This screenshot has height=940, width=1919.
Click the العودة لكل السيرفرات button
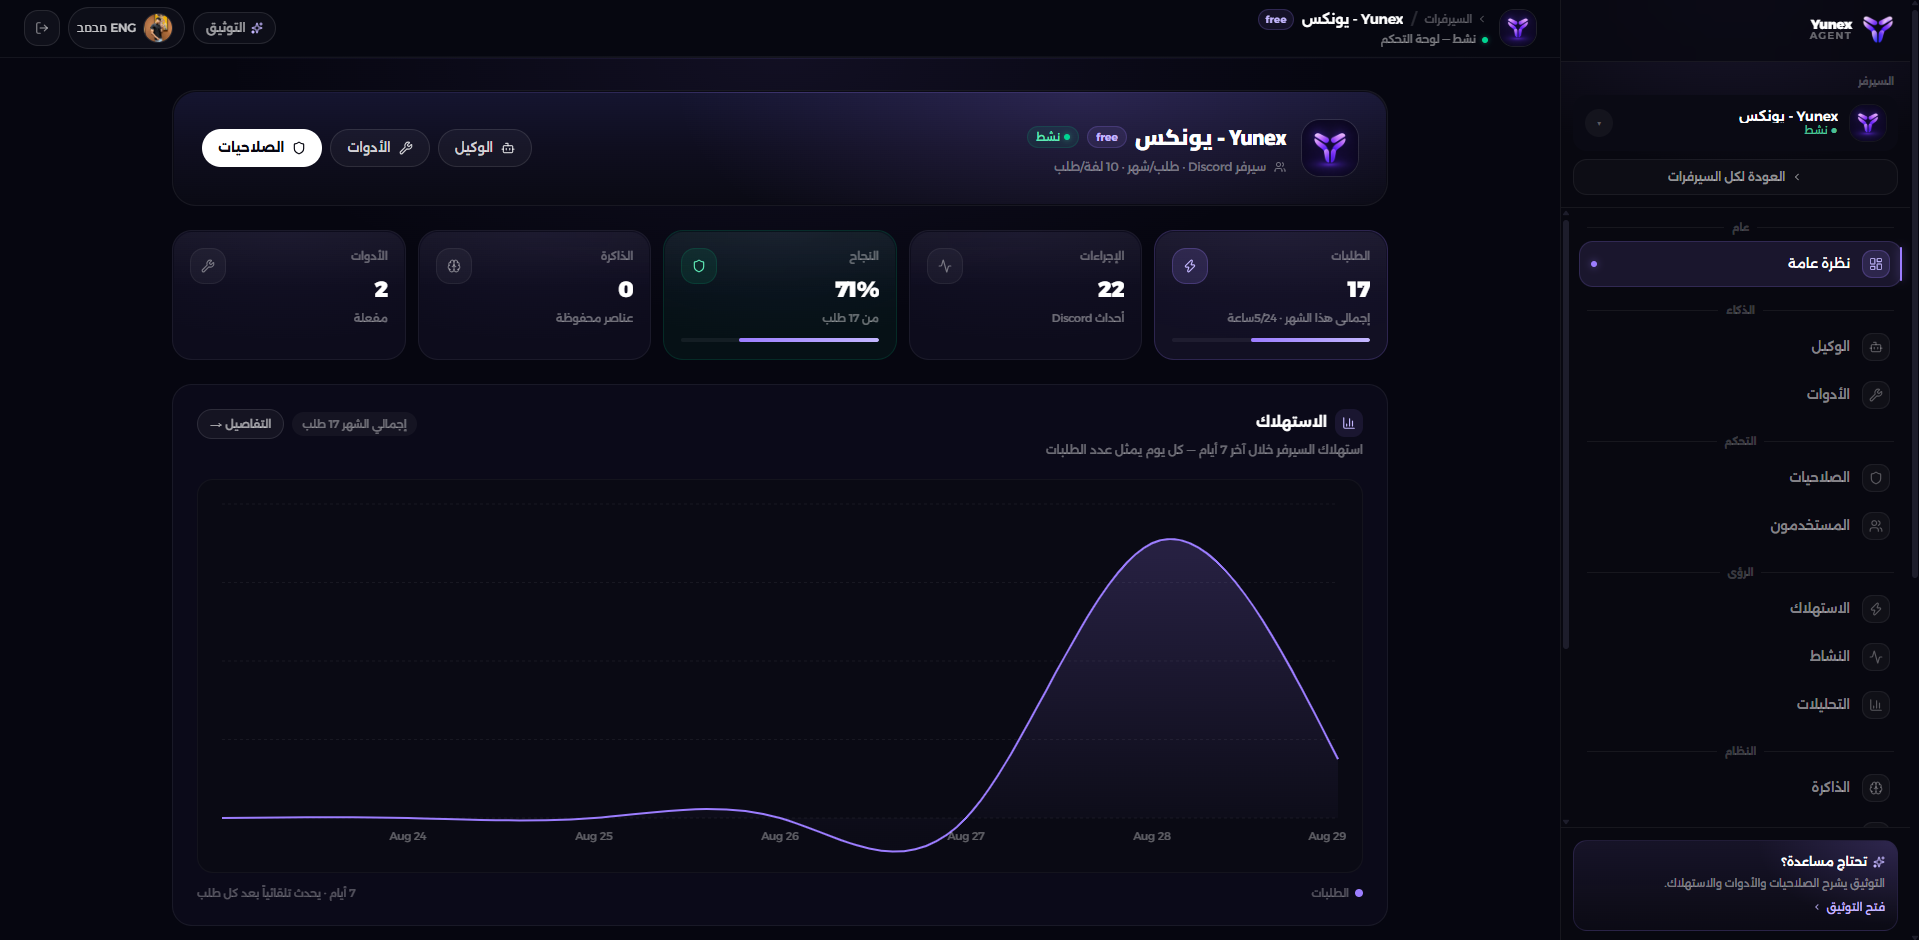(1735, 177)
